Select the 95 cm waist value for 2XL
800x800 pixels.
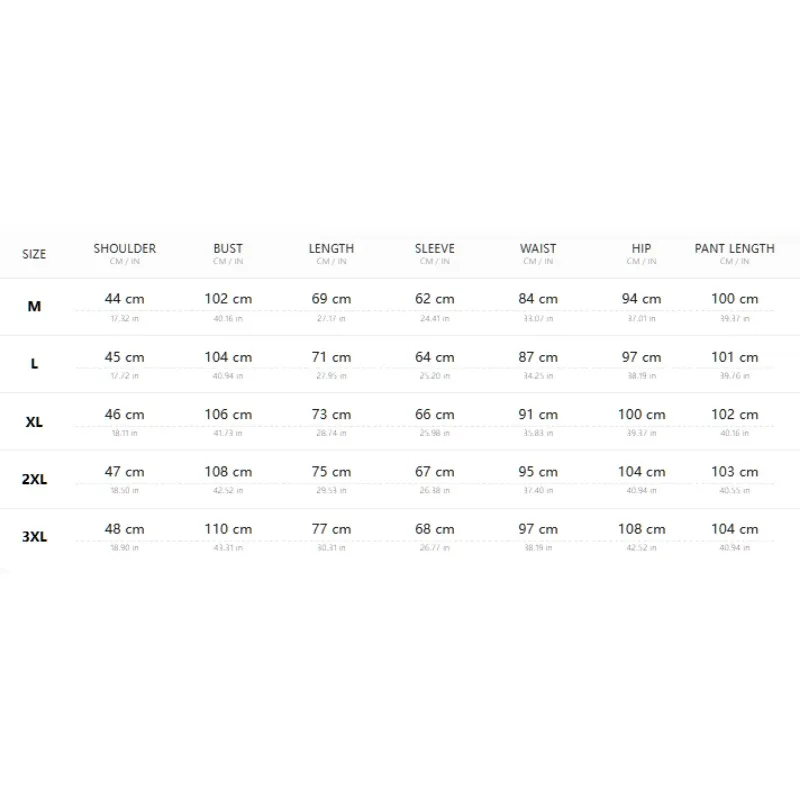coord(538,471)
